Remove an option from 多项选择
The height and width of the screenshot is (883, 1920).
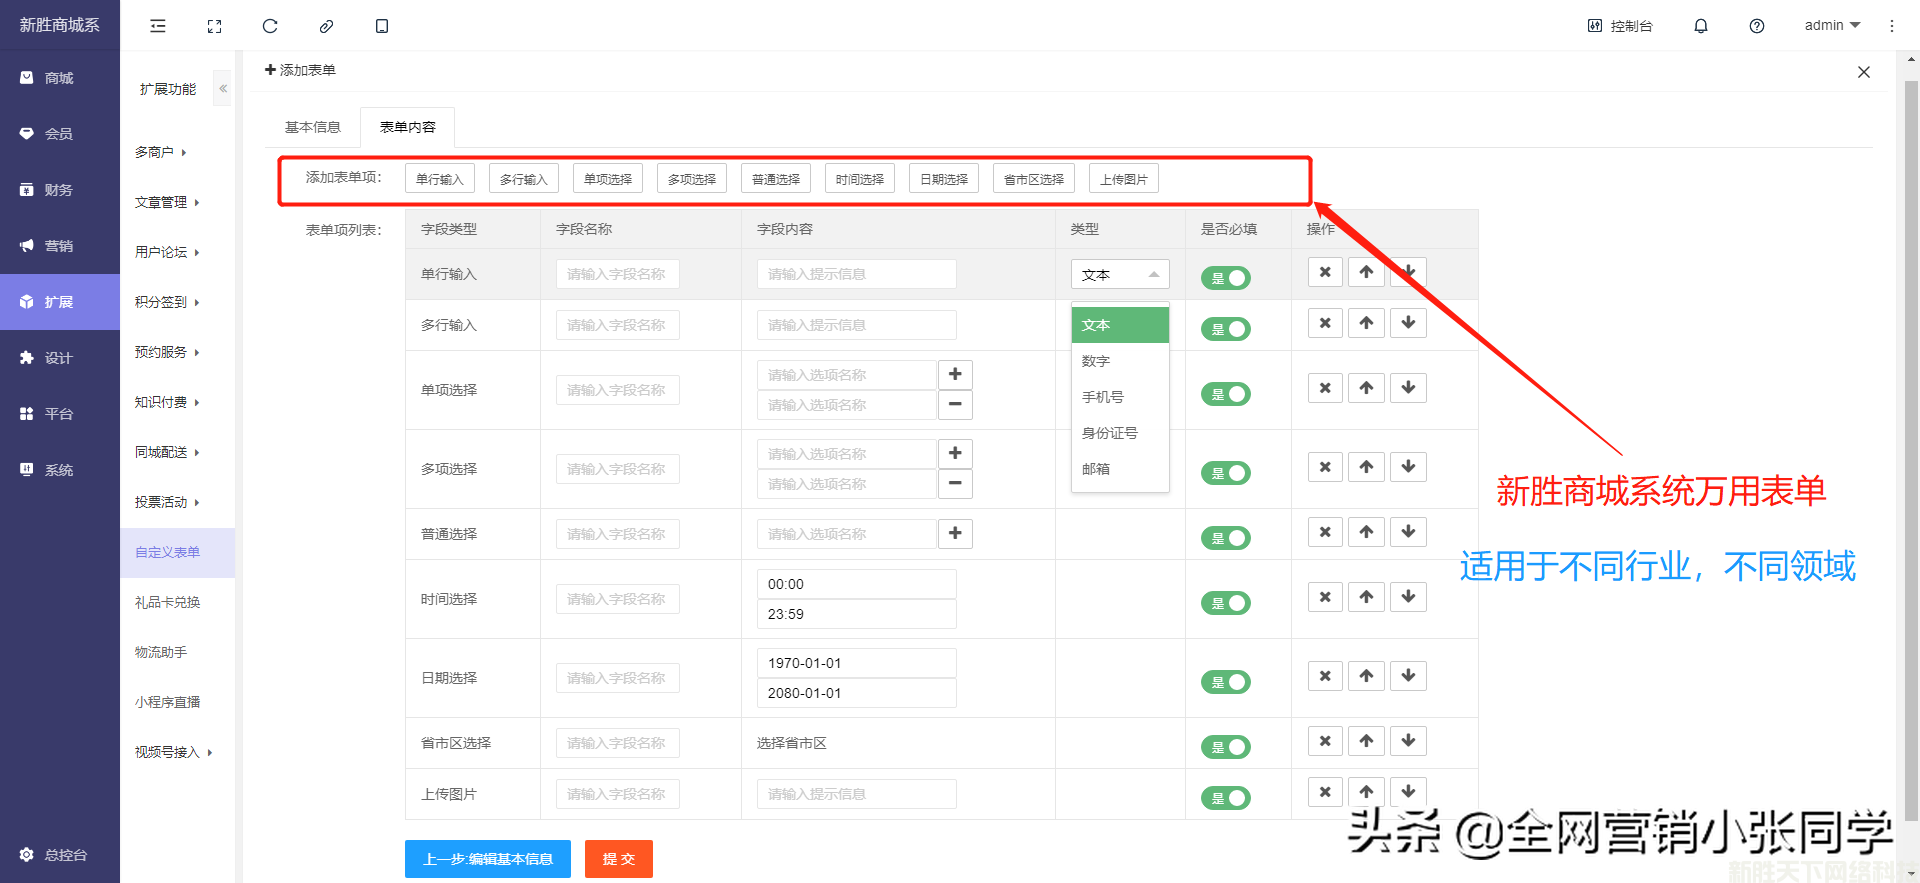click(x=955, y=483)
